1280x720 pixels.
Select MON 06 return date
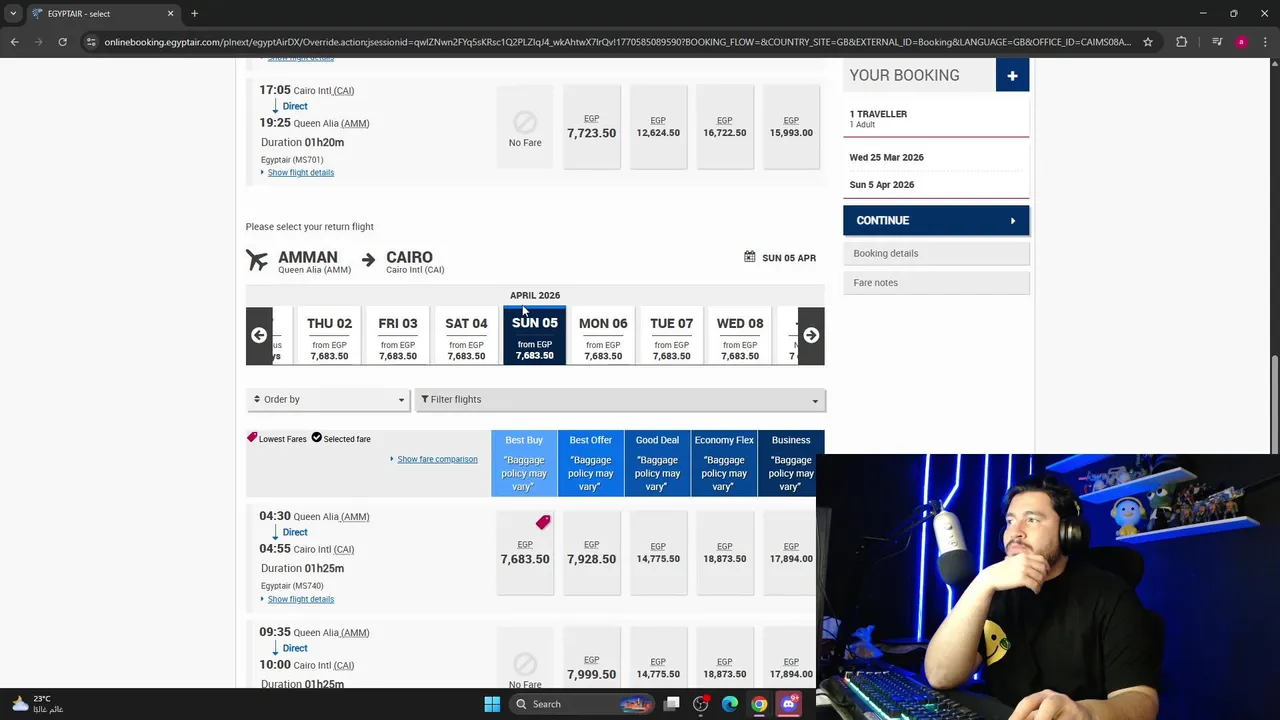point(603,337)
